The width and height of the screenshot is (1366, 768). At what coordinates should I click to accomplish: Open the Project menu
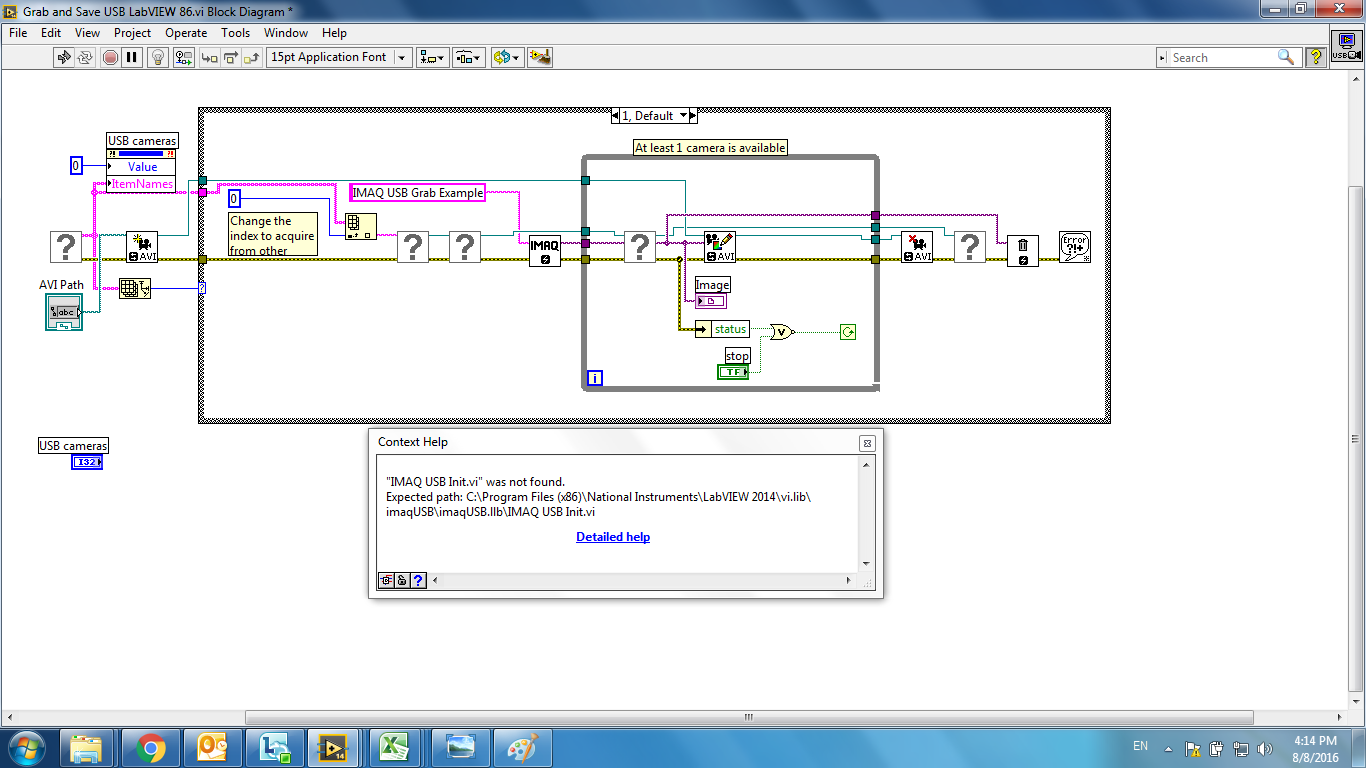[x=132, y=33]
